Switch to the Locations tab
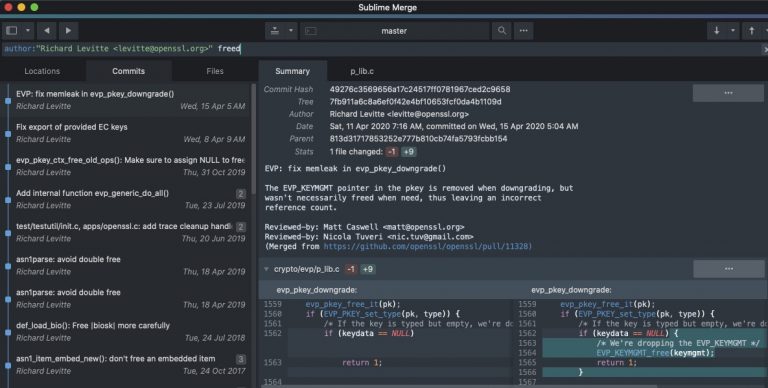768x388 pixels. [42, 71]
